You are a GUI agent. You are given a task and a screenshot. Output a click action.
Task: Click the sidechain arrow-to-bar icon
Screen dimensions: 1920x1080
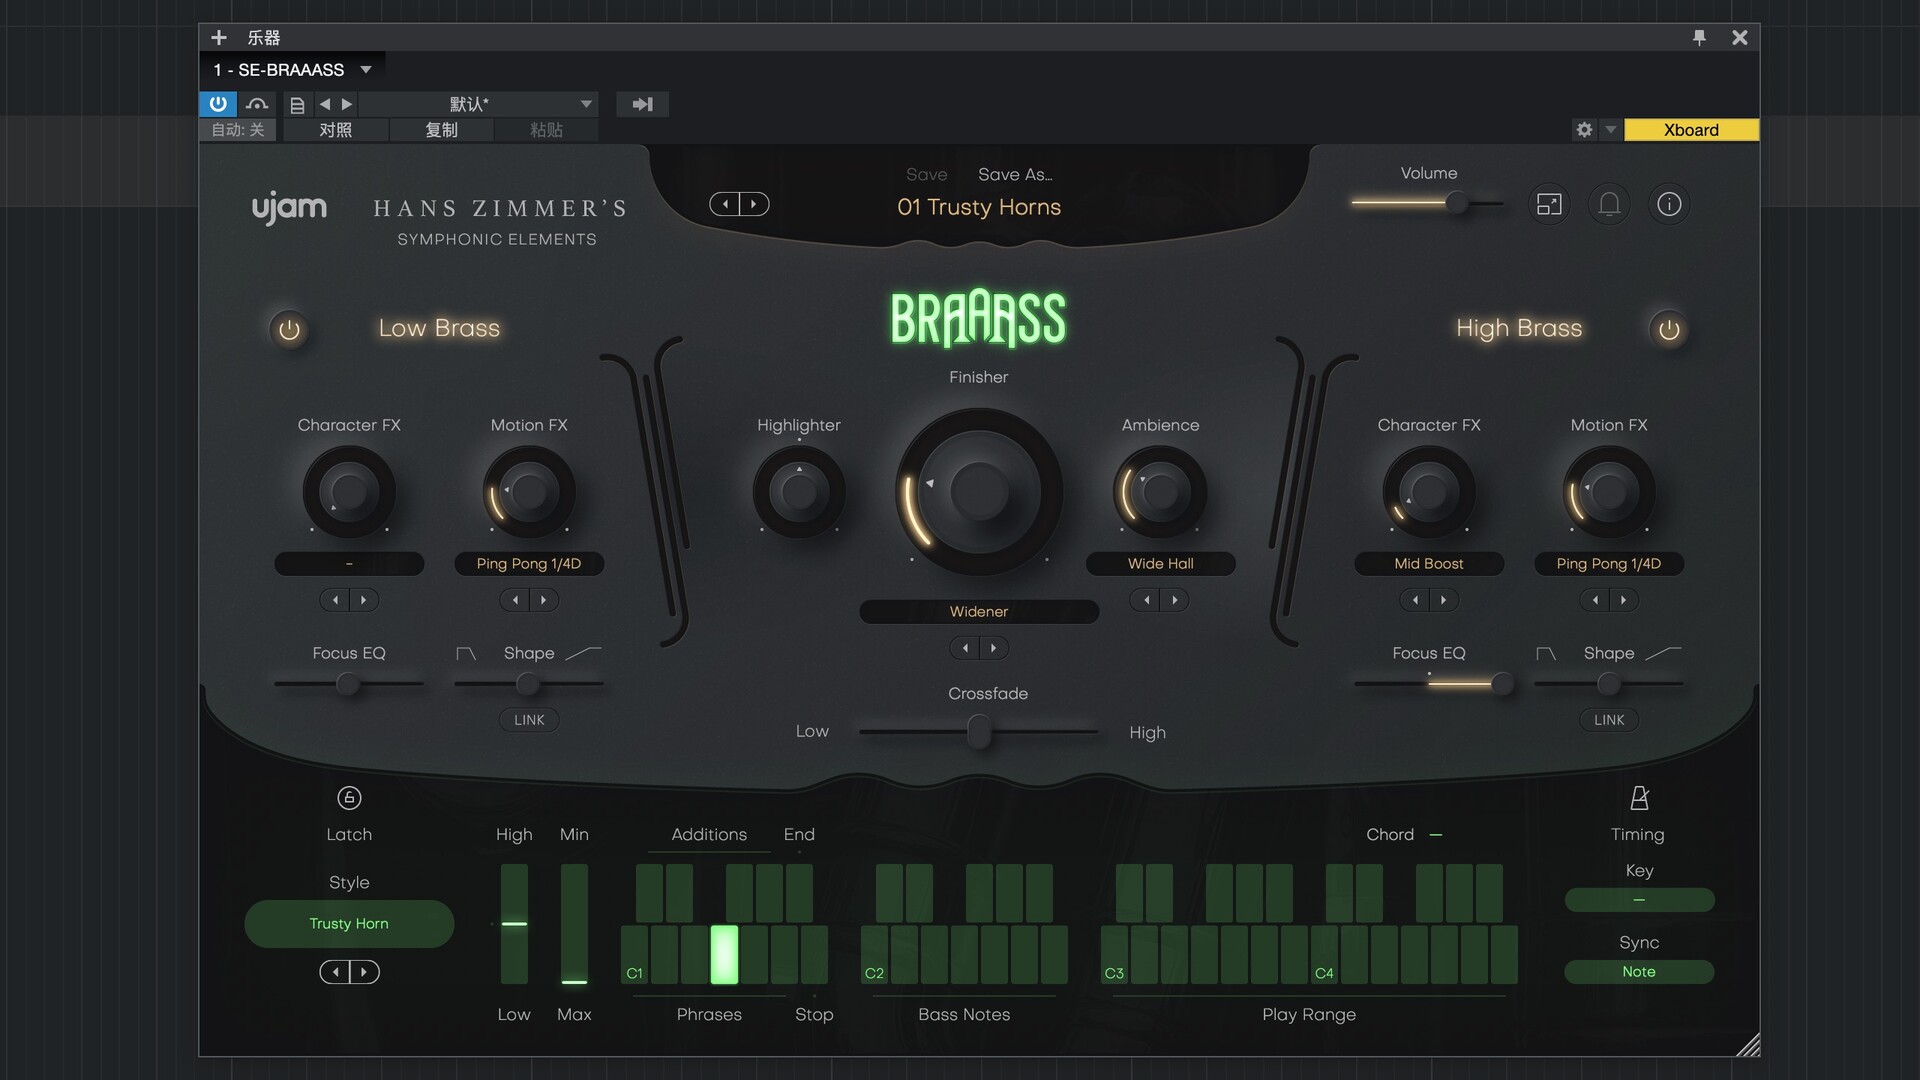(642, 104)
